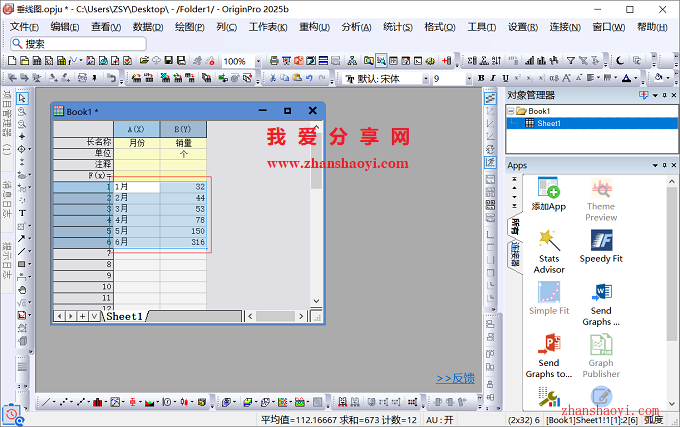Click the cell with value 316
The height and width of the screenshot is (427, 680).
[183, 242]
